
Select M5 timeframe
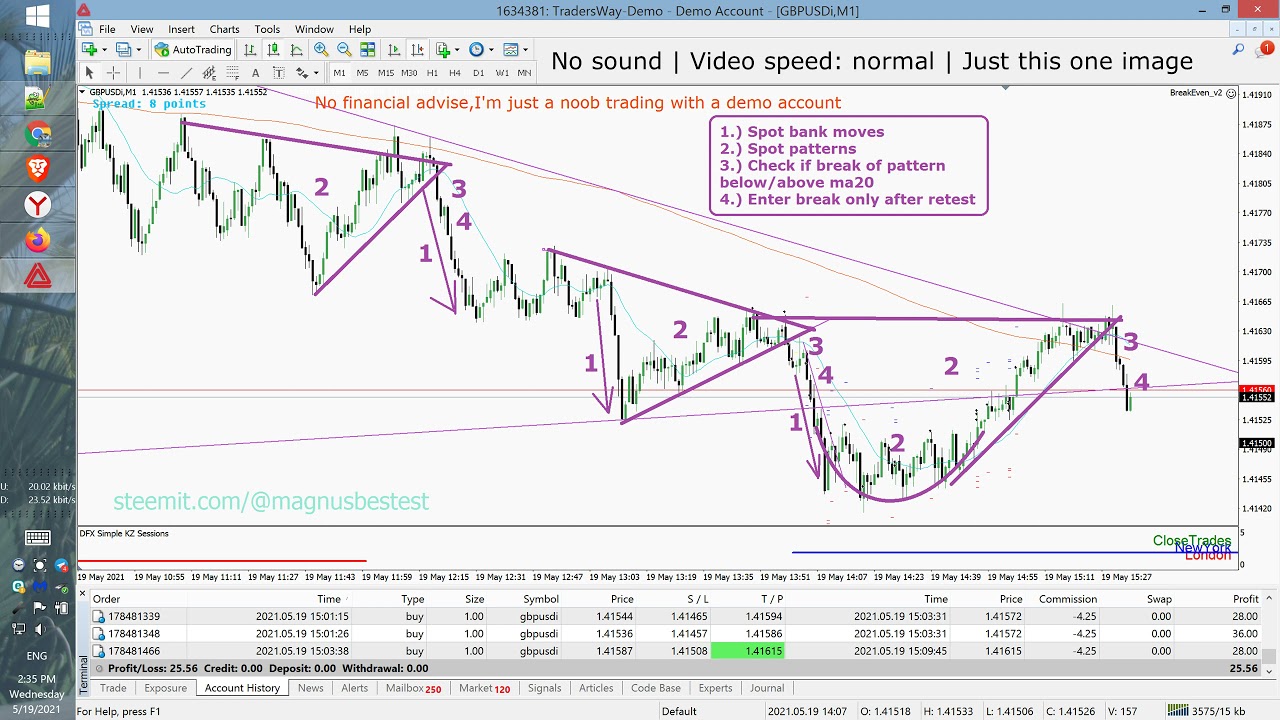(362, 73)
